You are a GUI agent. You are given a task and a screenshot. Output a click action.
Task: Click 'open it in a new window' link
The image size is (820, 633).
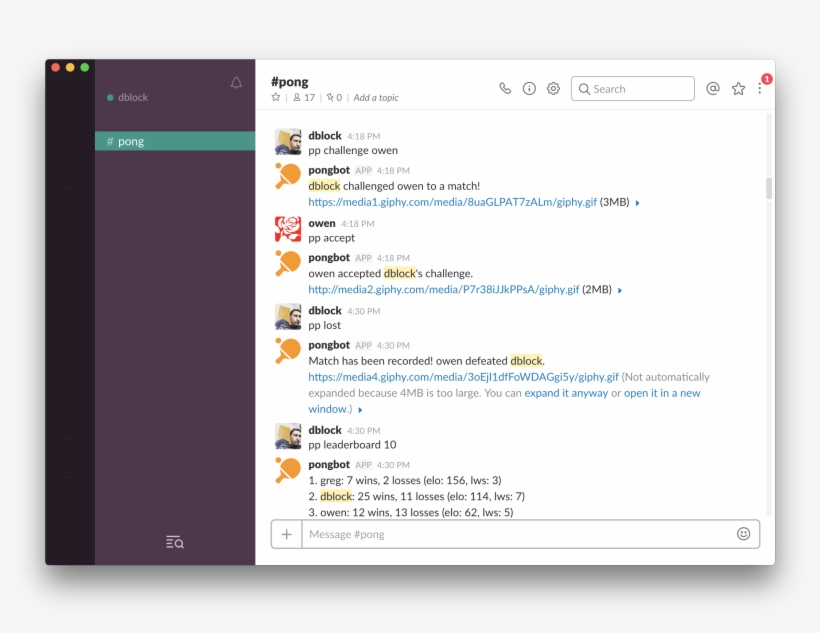click(x=662, y=393)
